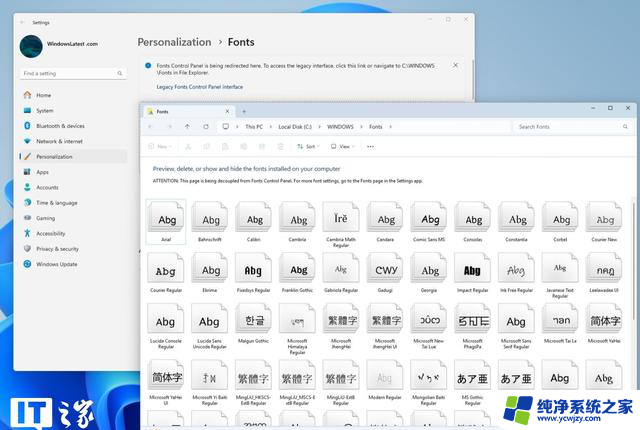This screenshot has height=430, width=640.
Task: Open the Sort dropdown
Action: point(308,146)
